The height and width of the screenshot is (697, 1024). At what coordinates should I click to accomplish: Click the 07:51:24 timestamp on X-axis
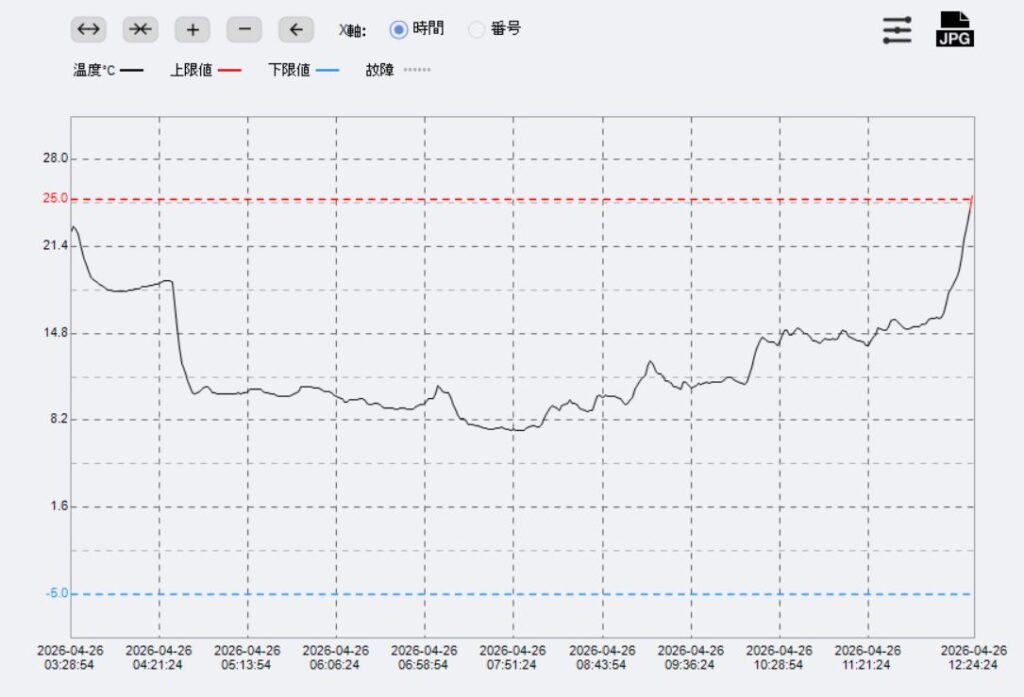513,657
